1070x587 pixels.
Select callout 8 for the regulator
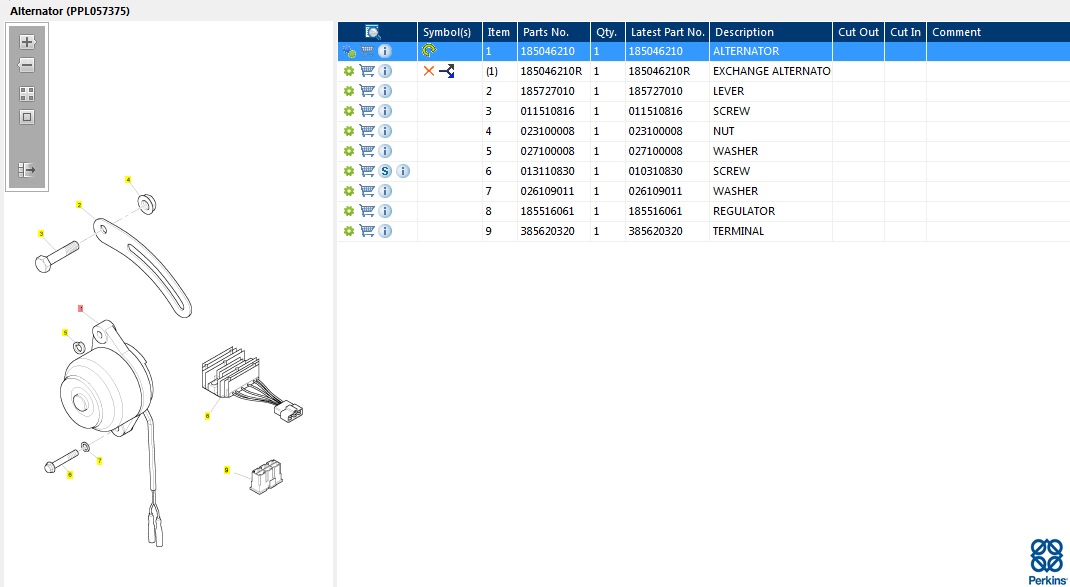click(x=207, y=415)
